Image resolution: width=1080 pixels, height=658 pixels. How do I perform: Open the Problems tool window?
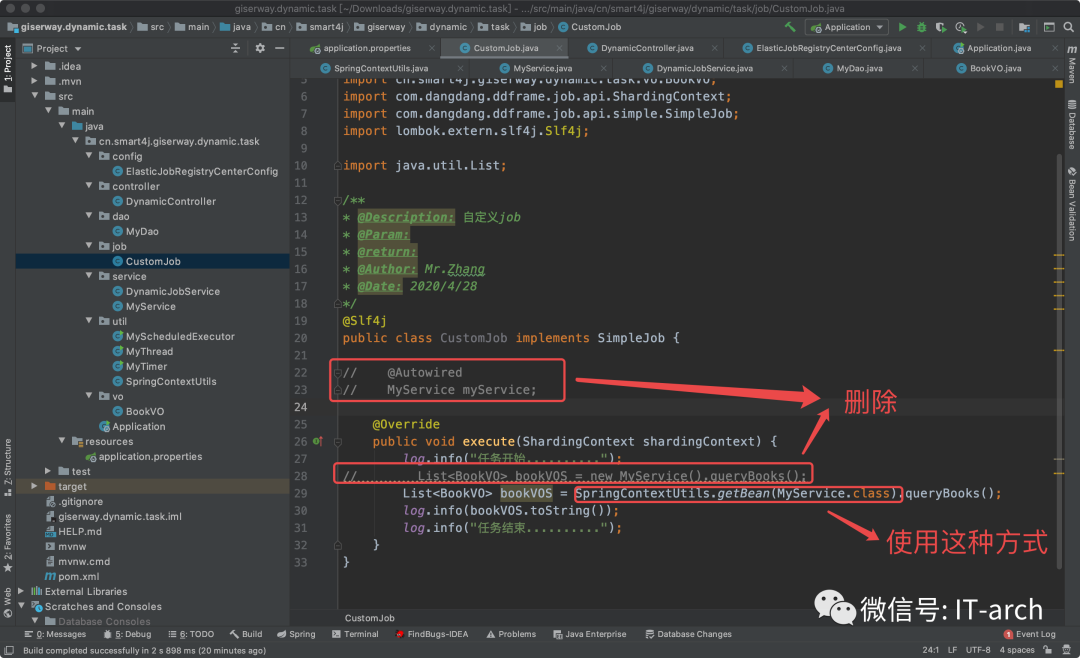tap(511, 634)
